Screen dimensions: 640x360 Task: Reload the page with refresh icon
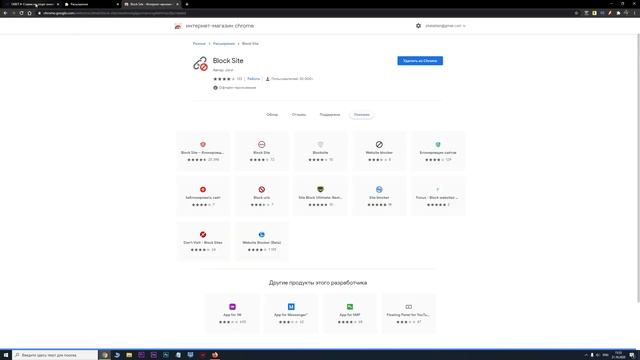point(21,13)
